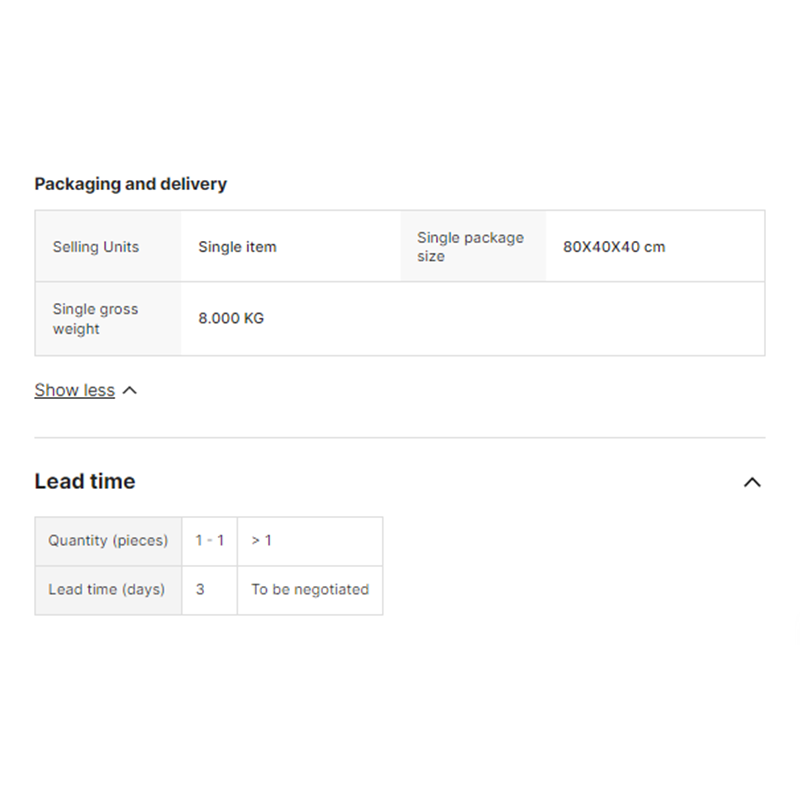Select the Single gross weight label
800x800 pixels.
[95, 319]
